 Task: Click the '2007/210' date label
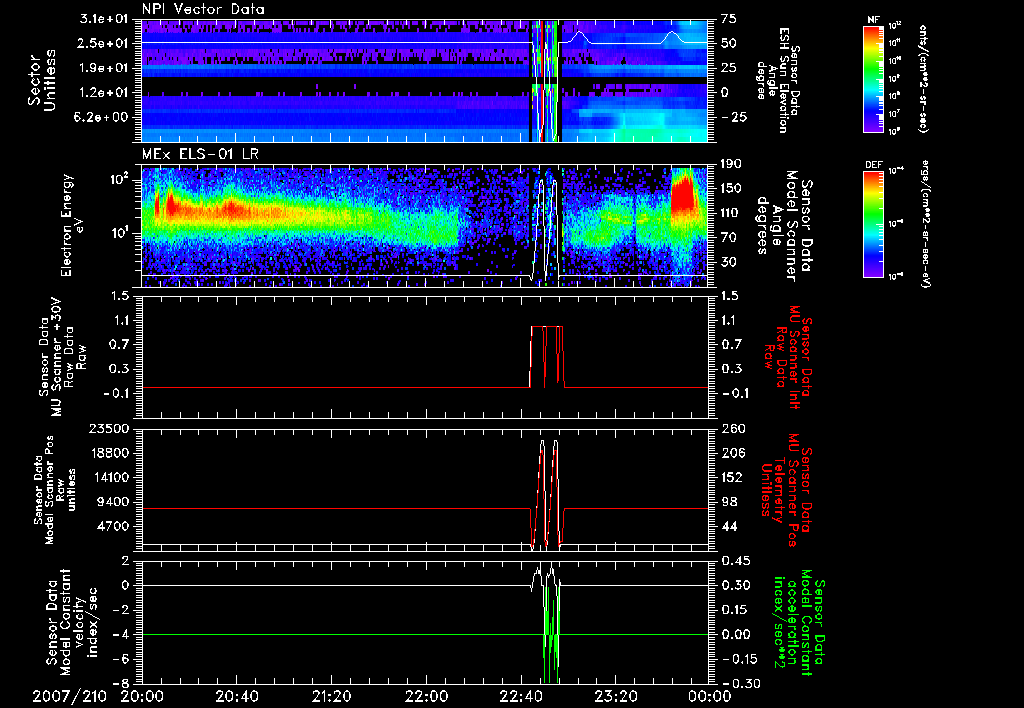pyautogui.click(x=70, y=696)
